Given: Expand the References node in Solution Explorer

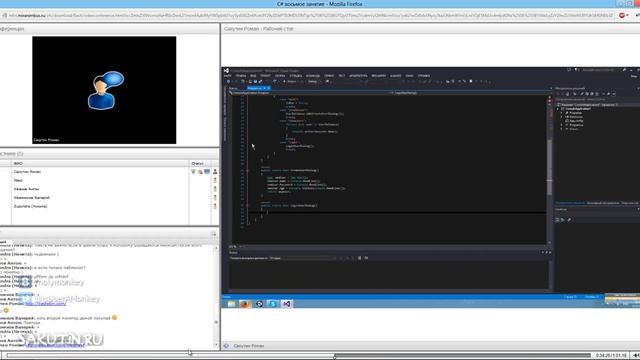Looking at the screenshot, I should [x=562, y=117].
